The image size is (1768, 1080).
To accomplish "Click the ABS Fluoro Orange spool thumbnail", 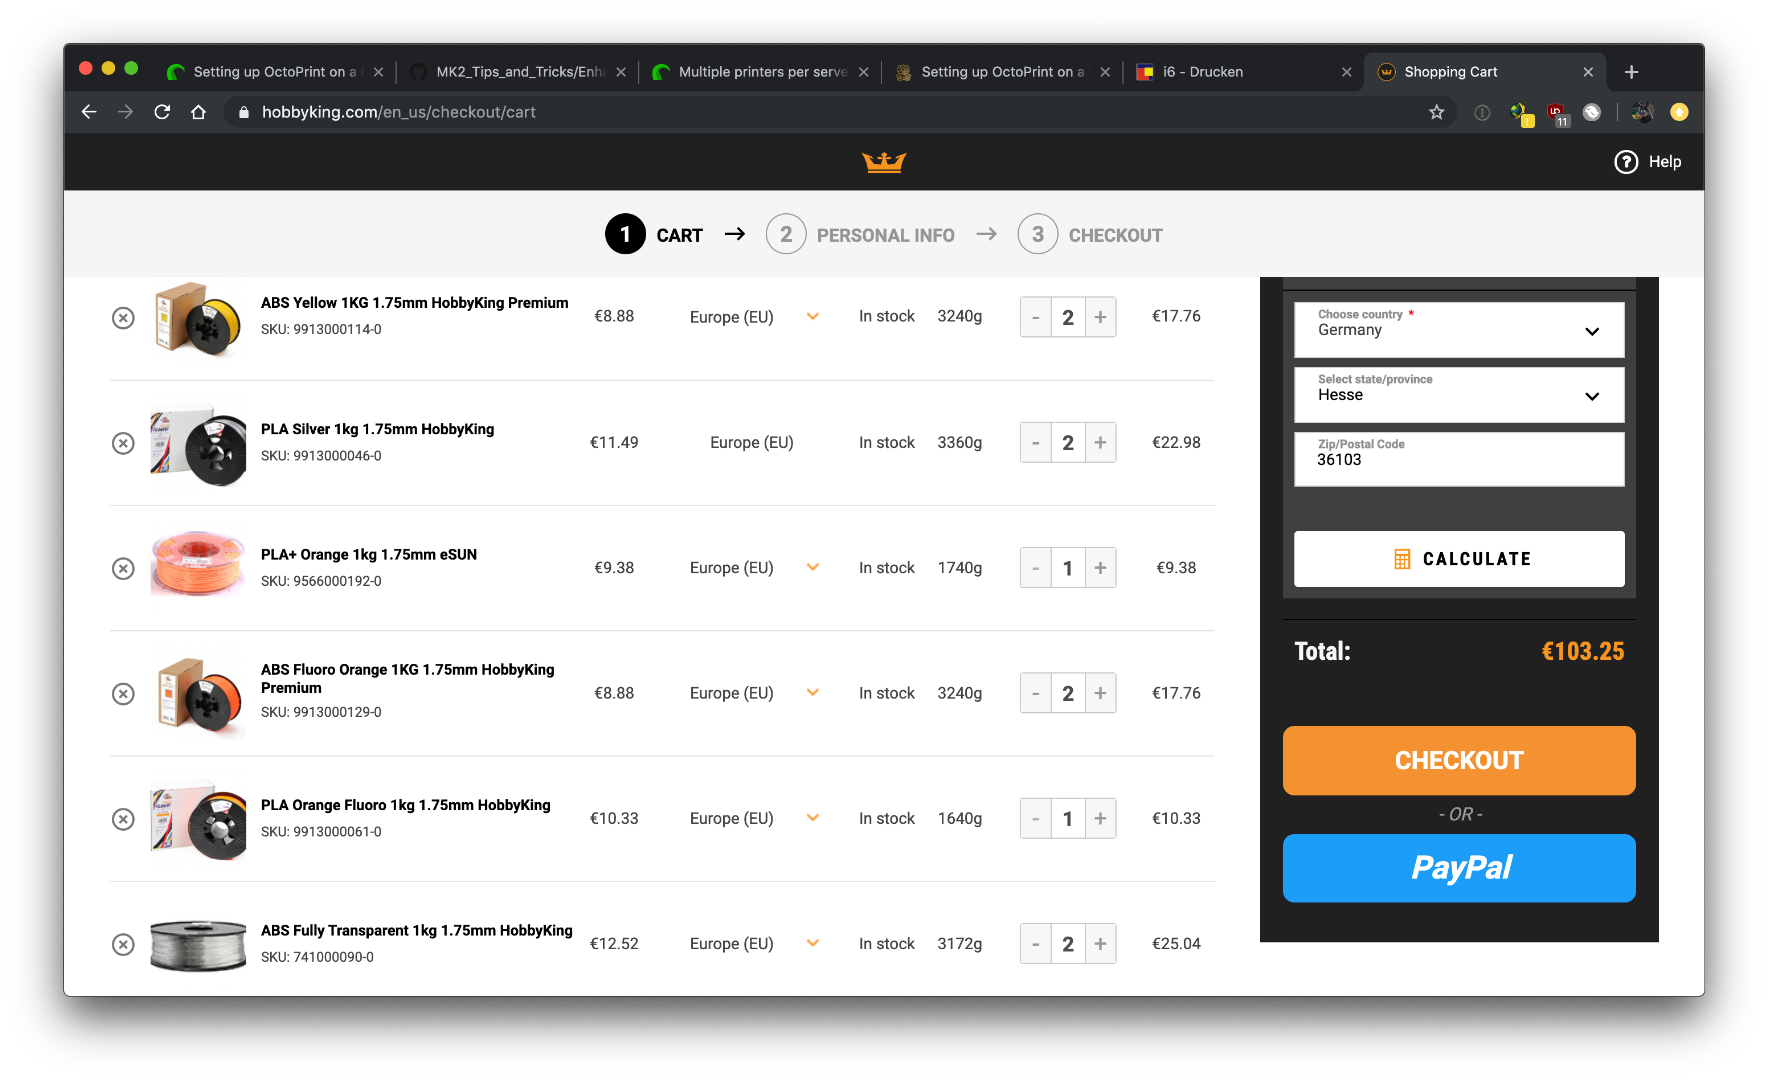I will [x=198, y=694].
